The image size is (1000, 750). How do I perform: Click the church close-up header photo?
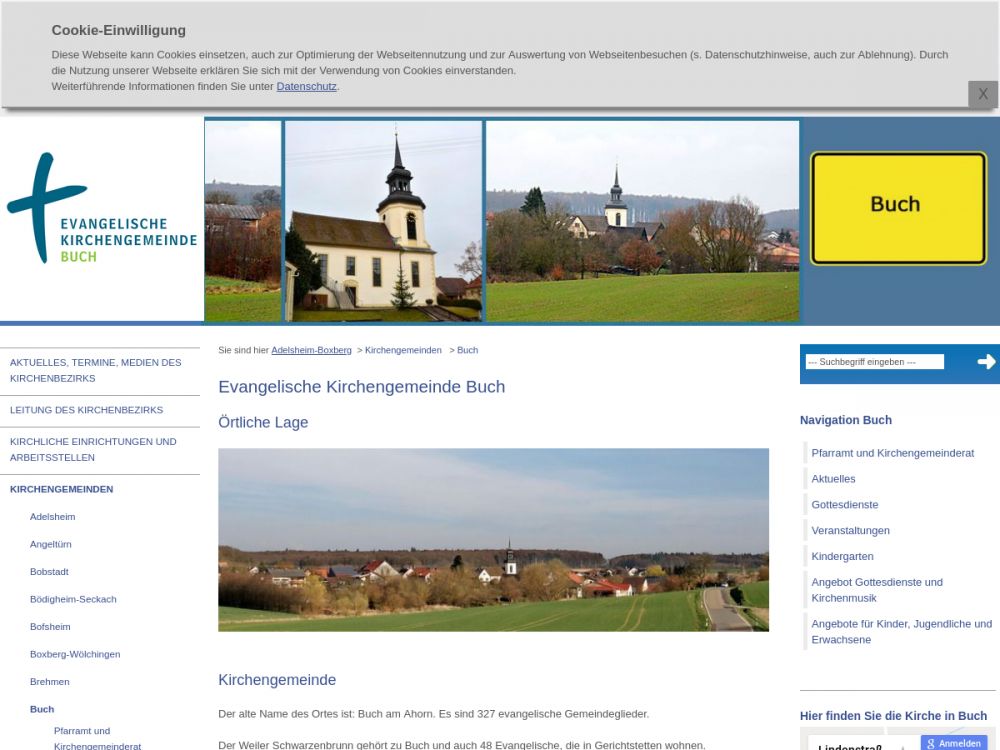[383, 221]
